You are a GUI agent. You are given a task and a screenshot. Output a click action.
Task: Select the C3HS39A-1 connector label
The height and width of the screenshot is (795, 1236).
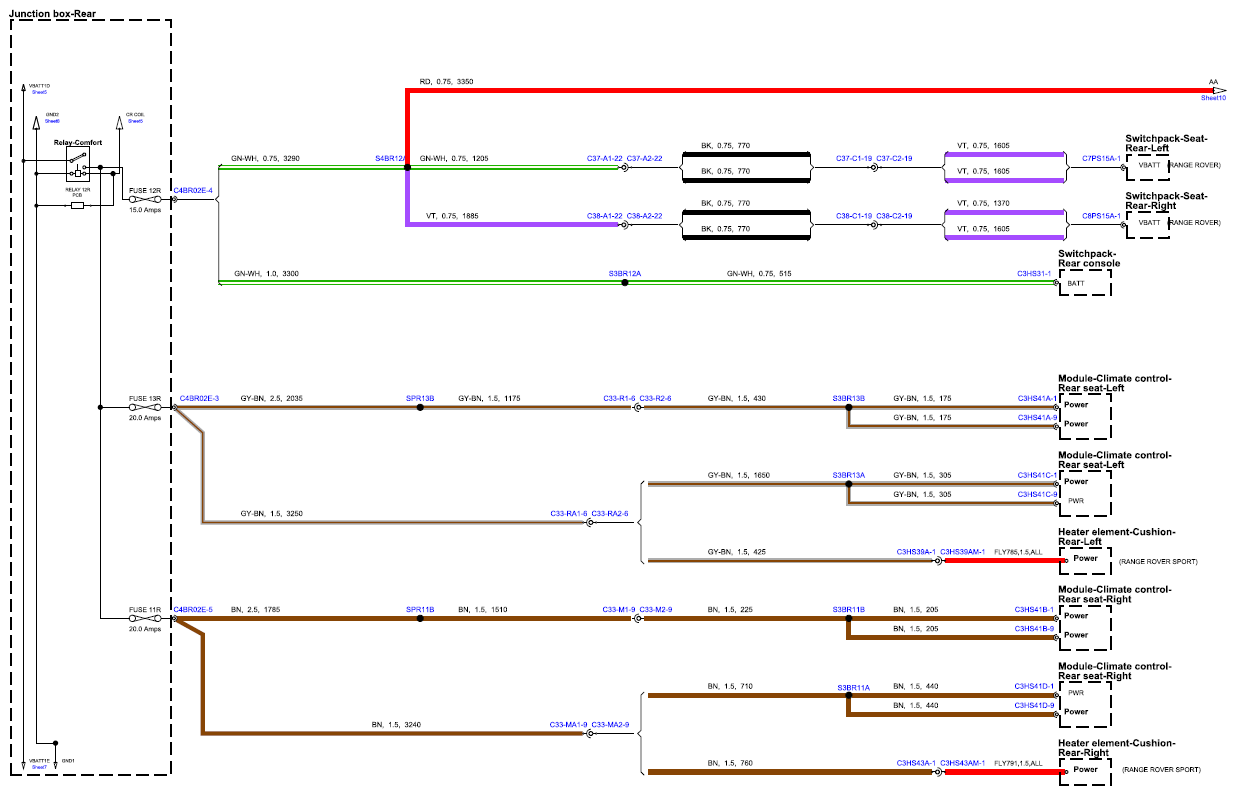[915, 551]
